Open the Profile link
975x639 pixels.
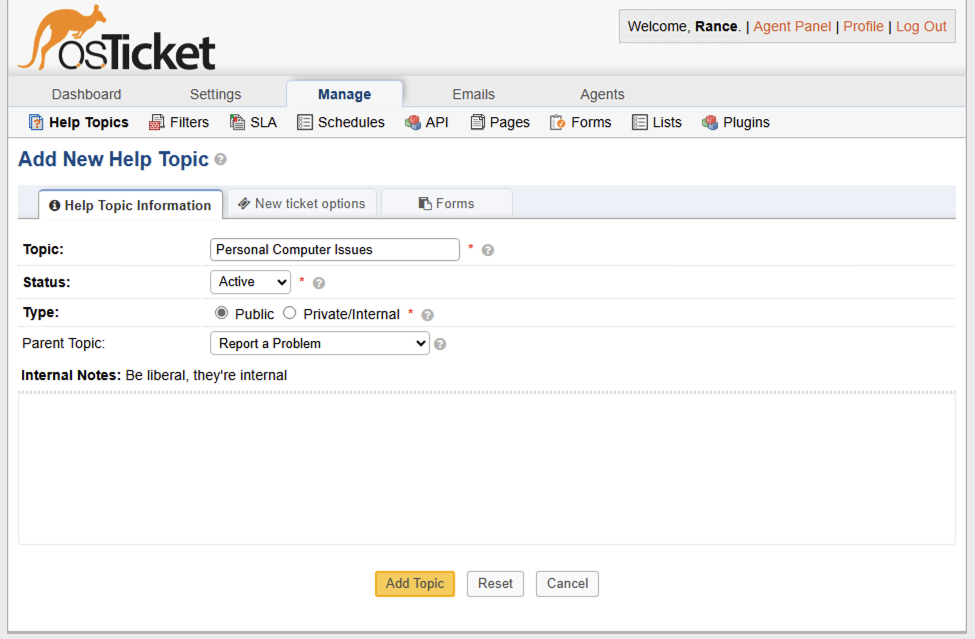pos(863,26)
